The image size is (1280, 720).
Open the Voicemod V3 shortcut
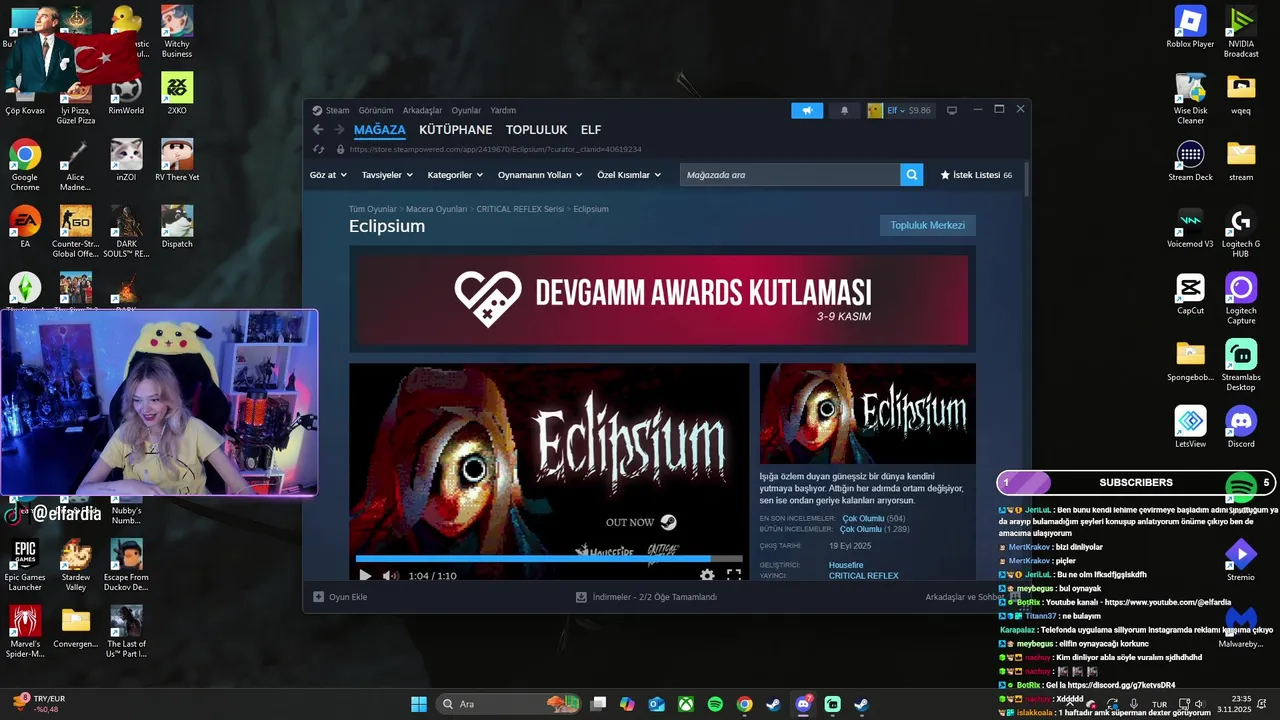1190,227
